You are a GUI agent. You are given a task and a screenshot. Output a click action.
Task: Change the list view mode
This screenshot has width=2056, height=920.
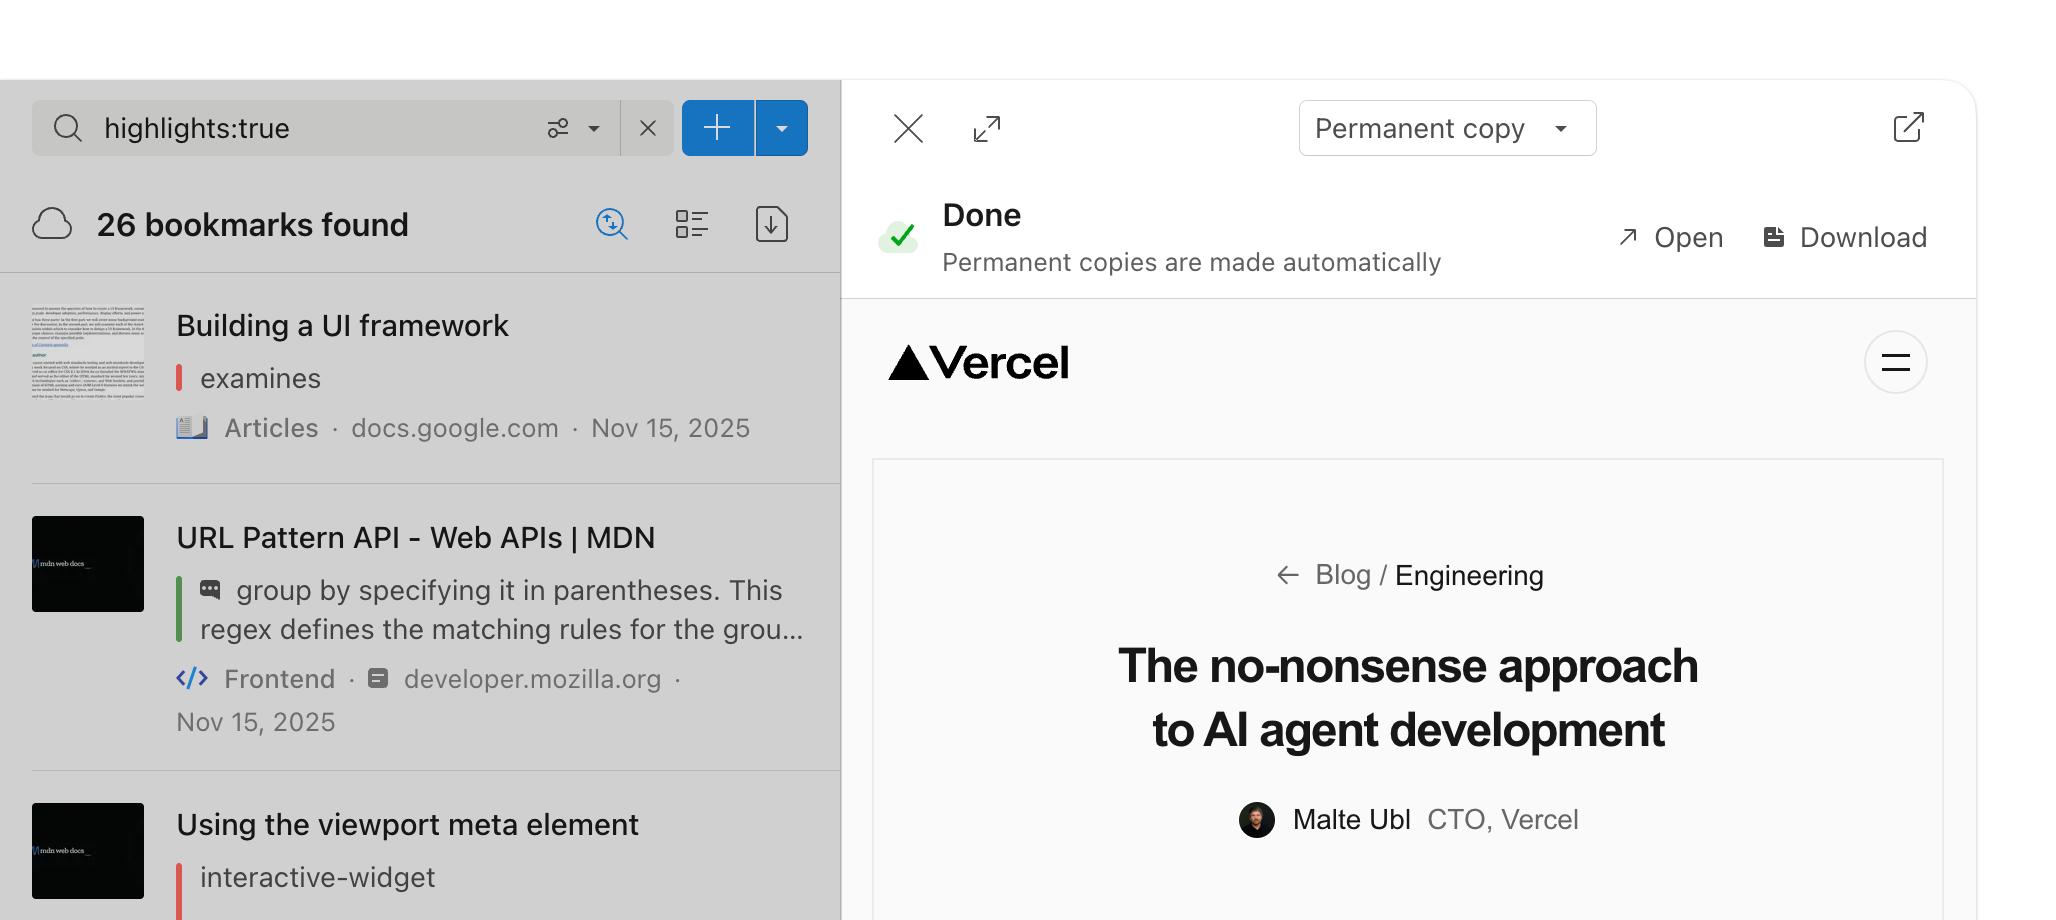[692, 224]
